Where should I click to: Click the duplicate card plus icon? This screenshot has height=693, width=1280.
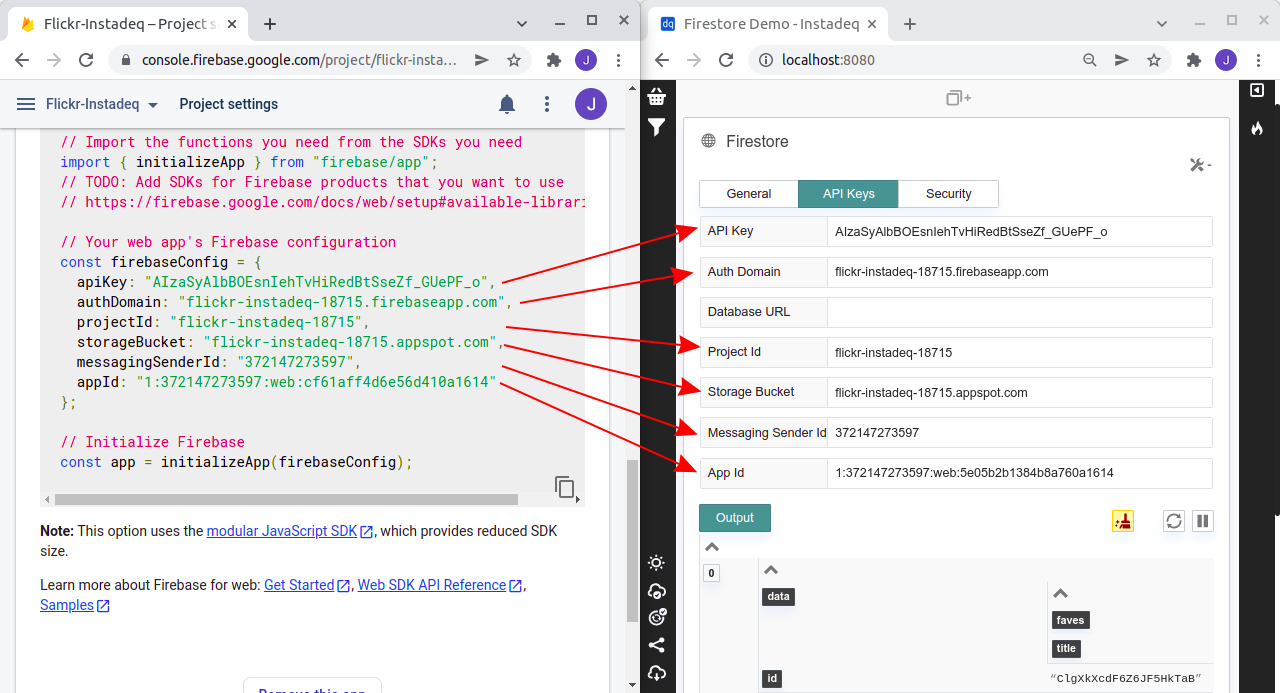(x=958, y=97)
